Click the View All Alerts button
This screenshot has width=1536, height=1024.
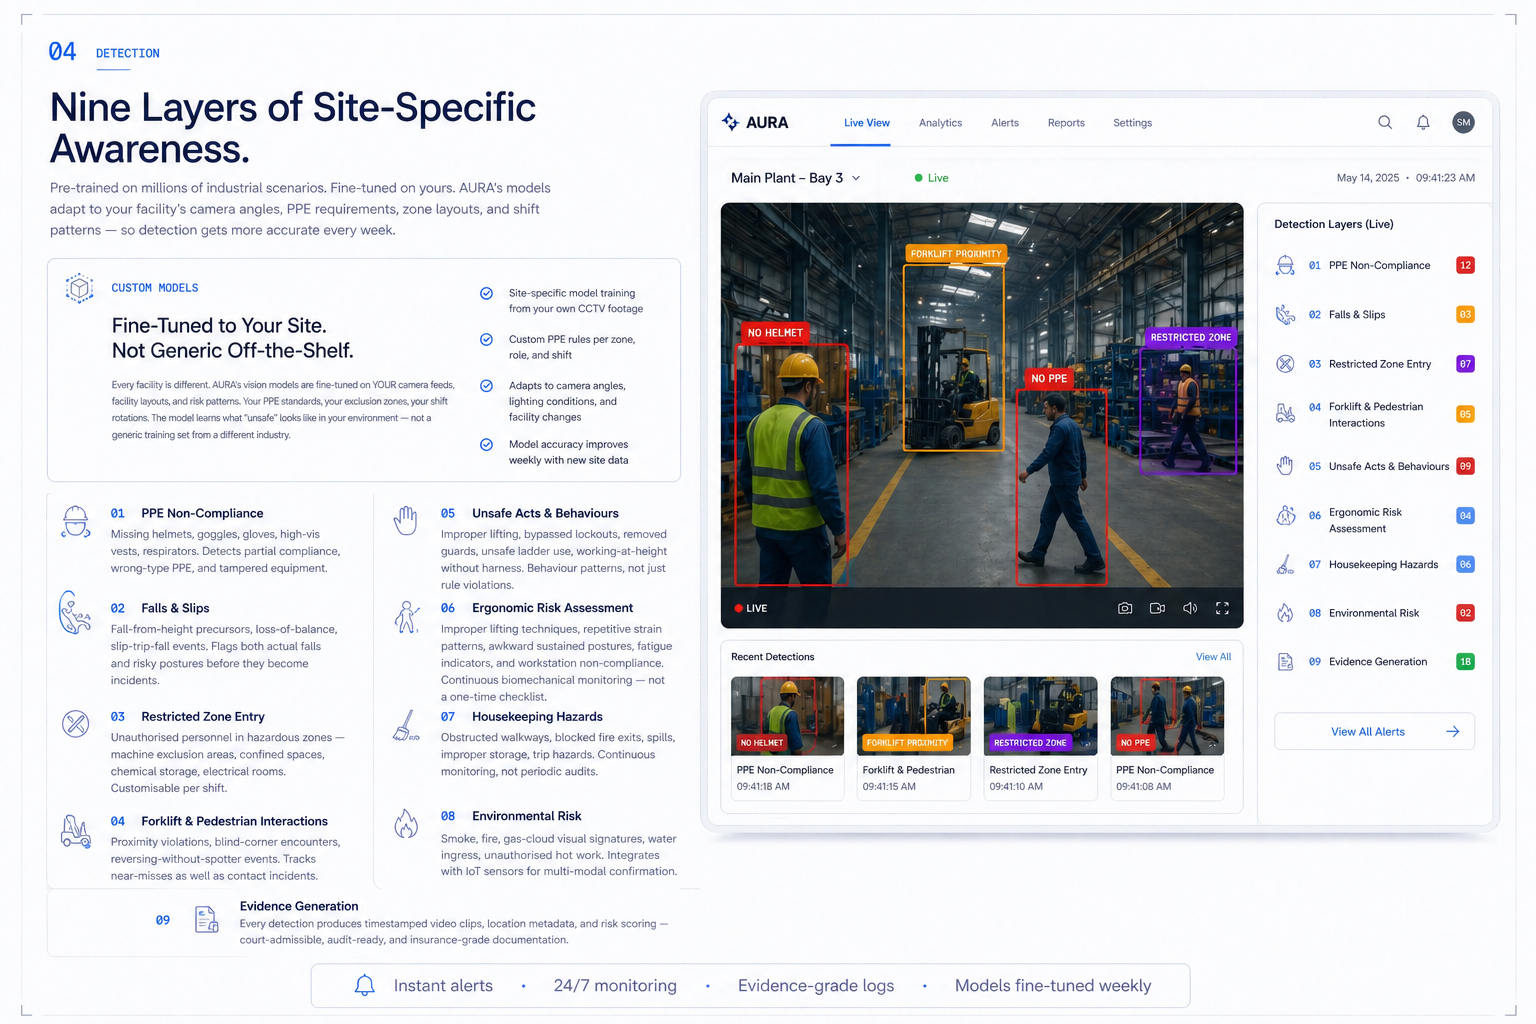1374,732
